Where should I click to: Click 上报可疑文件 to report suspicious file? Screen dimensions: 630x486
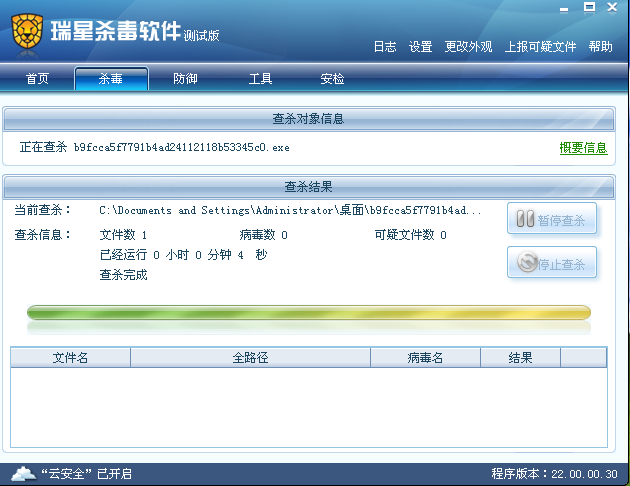540,47
